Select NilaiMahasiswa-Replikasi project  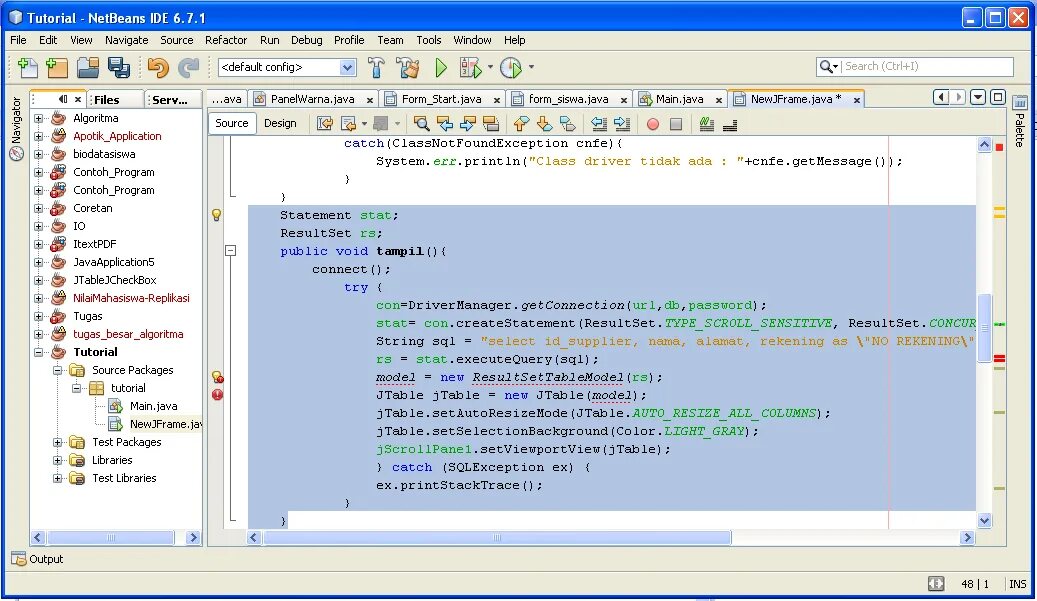(131, 298)
